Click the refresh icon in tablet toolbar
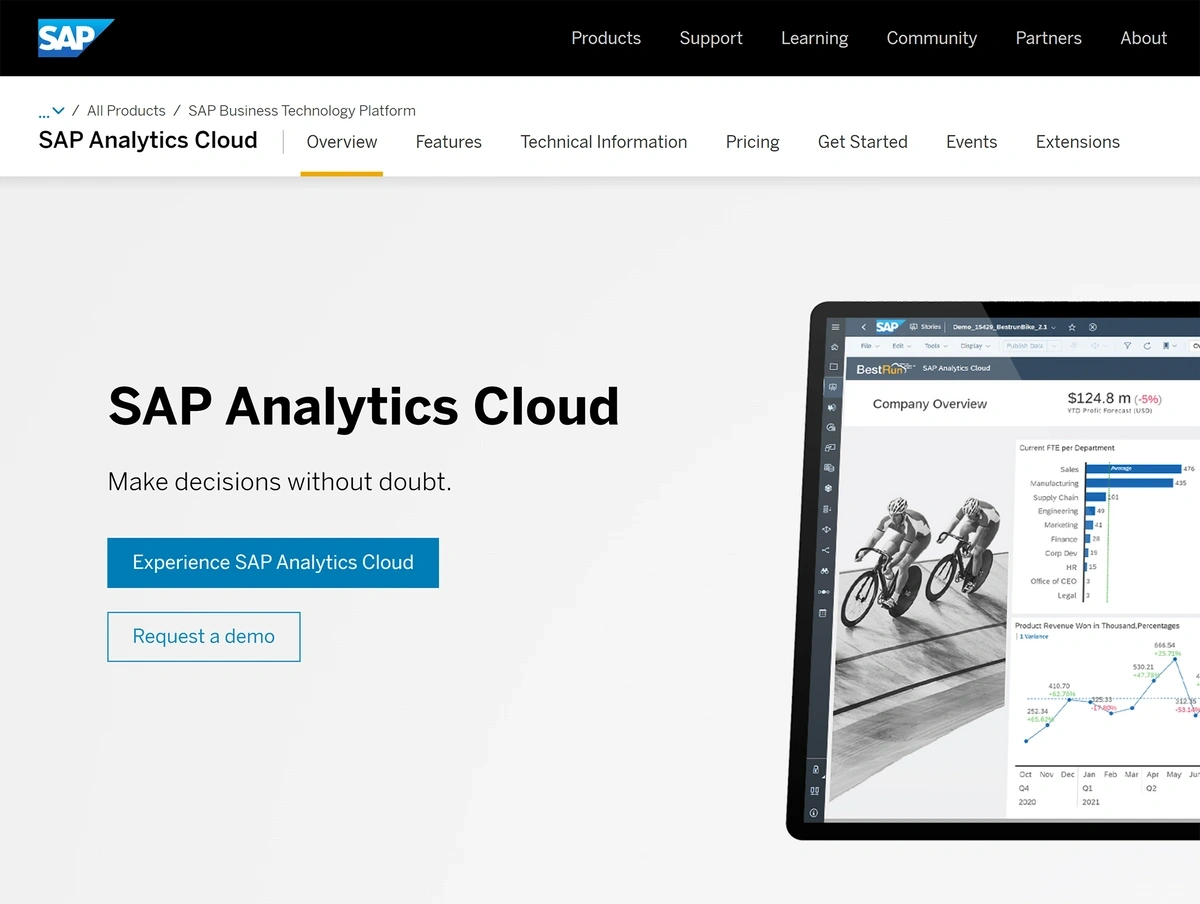 [x=1147, y=346]
